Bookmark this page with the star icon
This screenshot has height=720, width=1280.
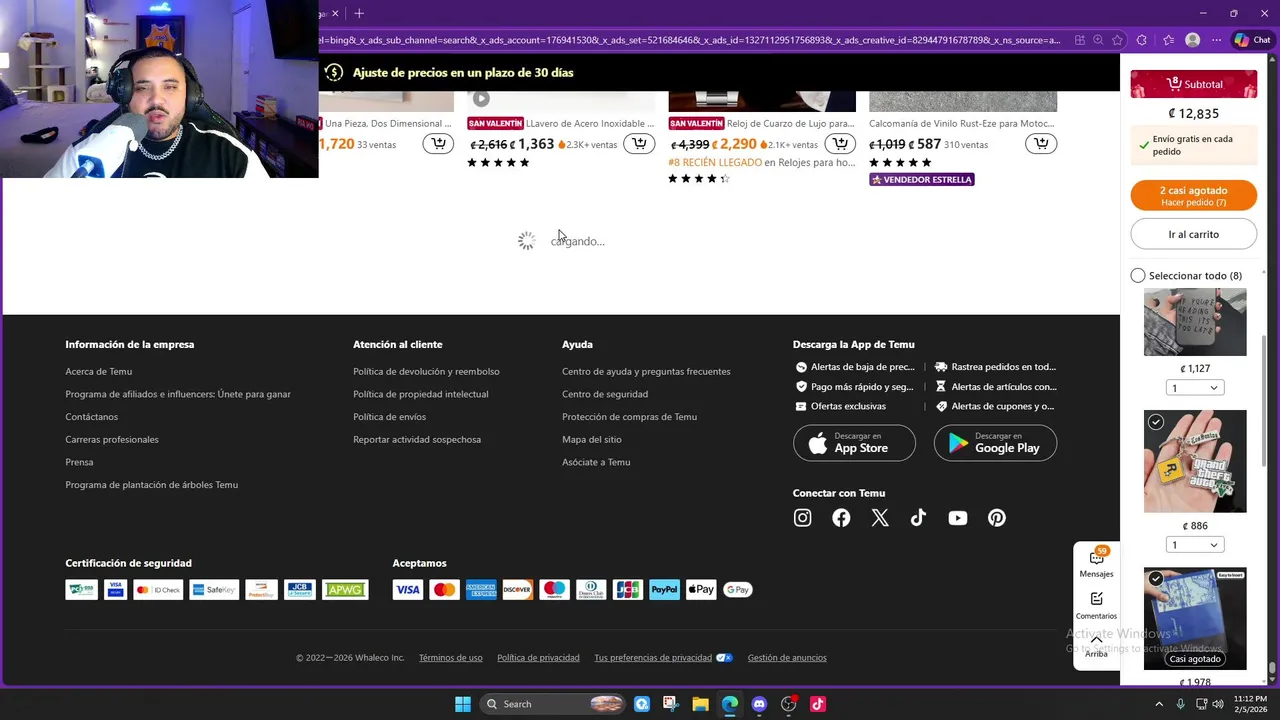[x=1116, y=40]
